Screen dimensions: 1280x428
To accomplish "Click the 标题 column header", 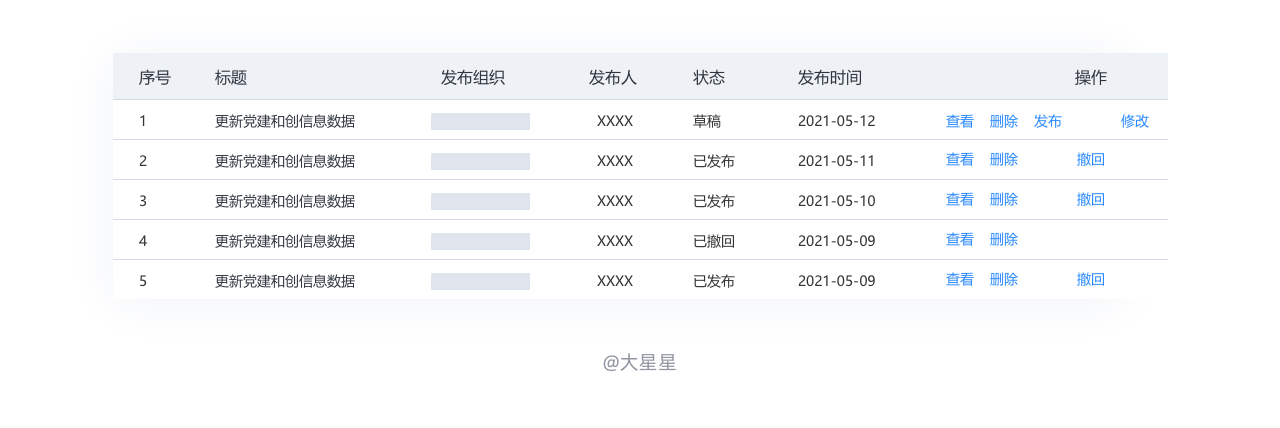I will [x=230, y=77].
